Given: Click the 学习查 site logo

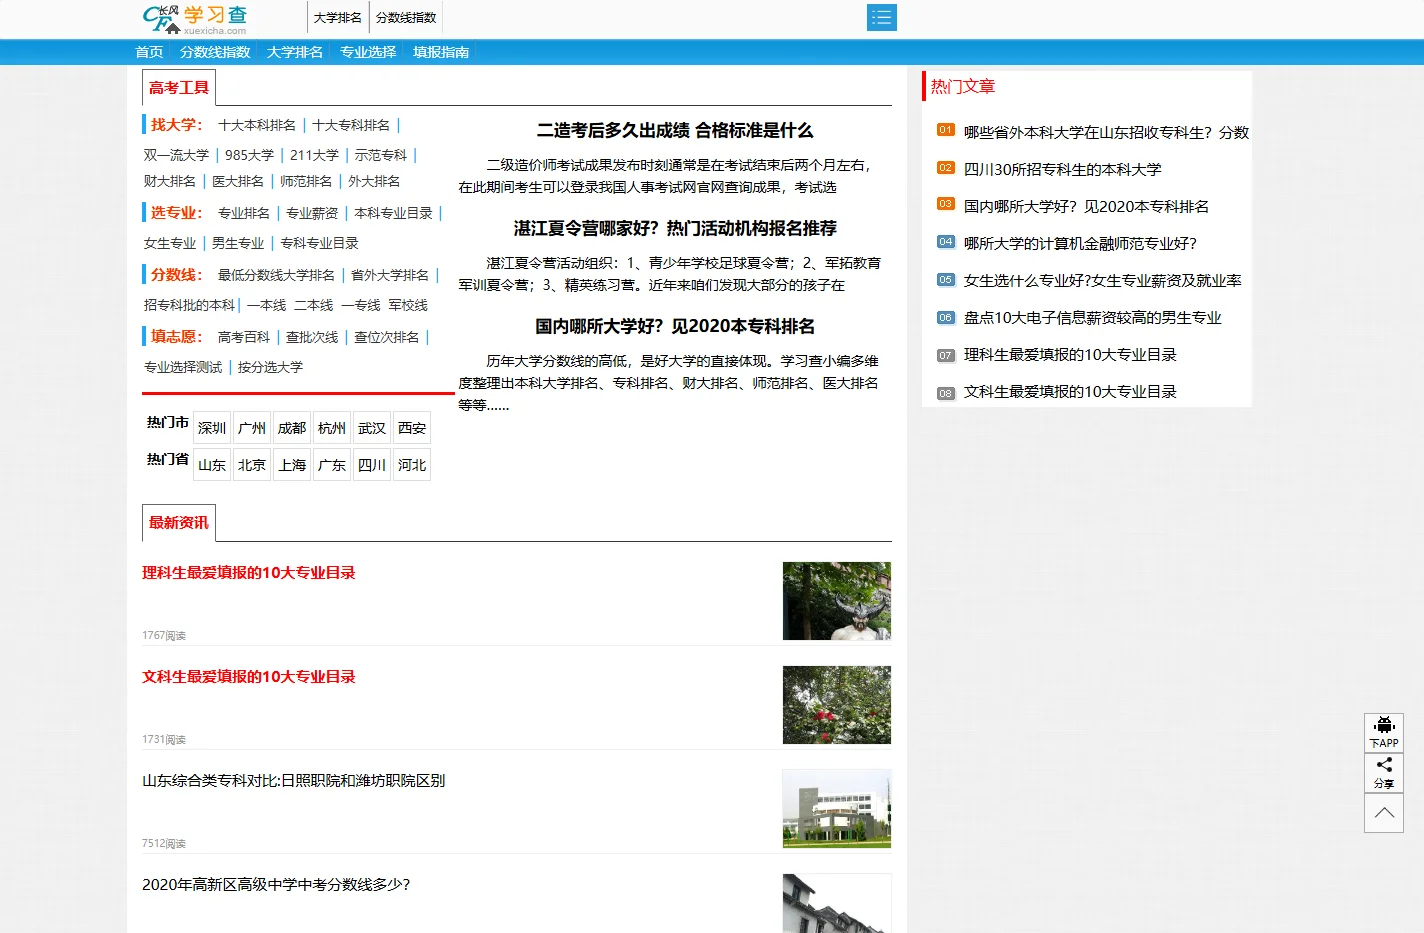Looking at the screenshot, I should coord(195,18).
